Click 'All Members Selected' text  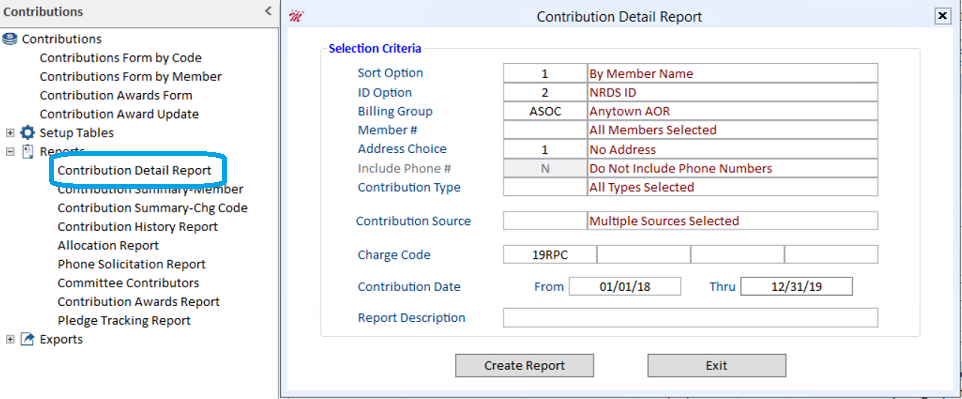tap(653, 130)
